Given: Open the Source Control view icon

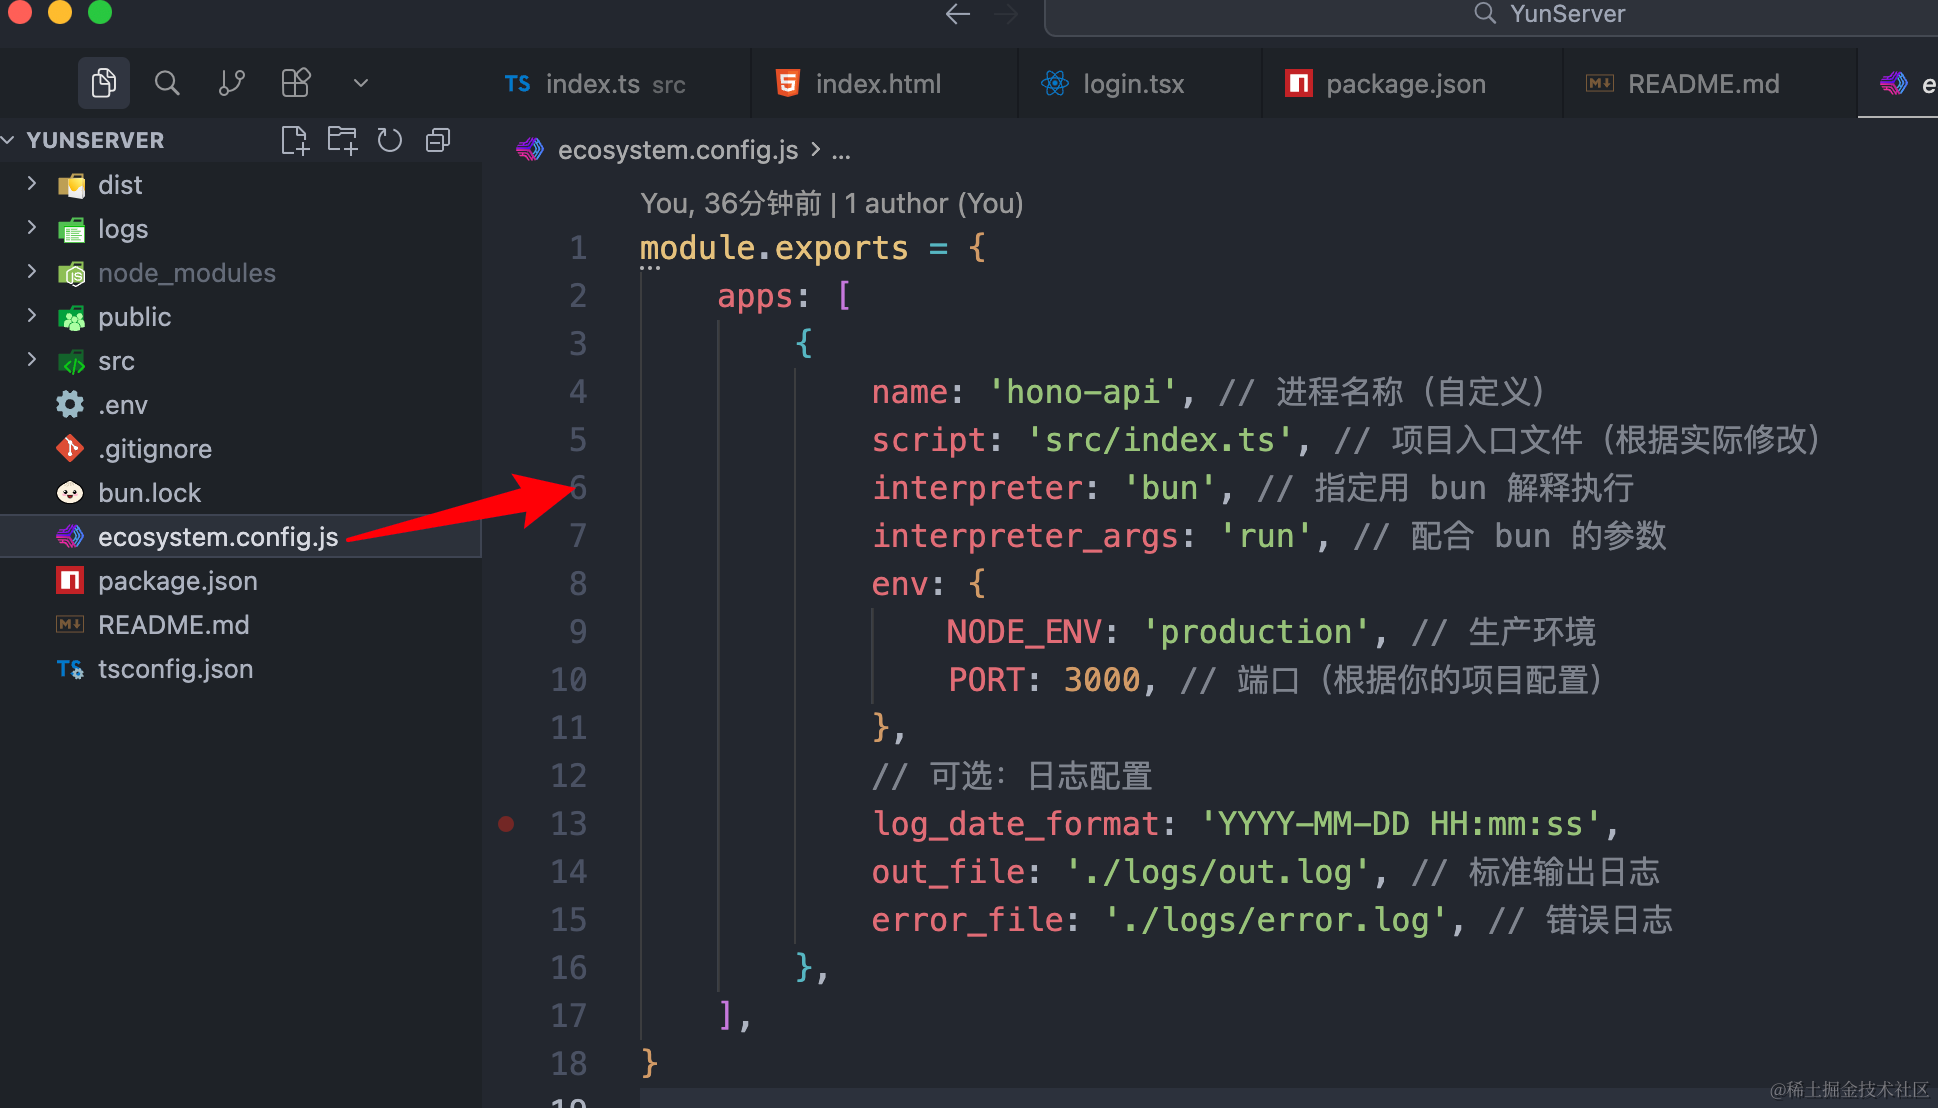Looking at the screenshot, I should click(x=231, y=83).
